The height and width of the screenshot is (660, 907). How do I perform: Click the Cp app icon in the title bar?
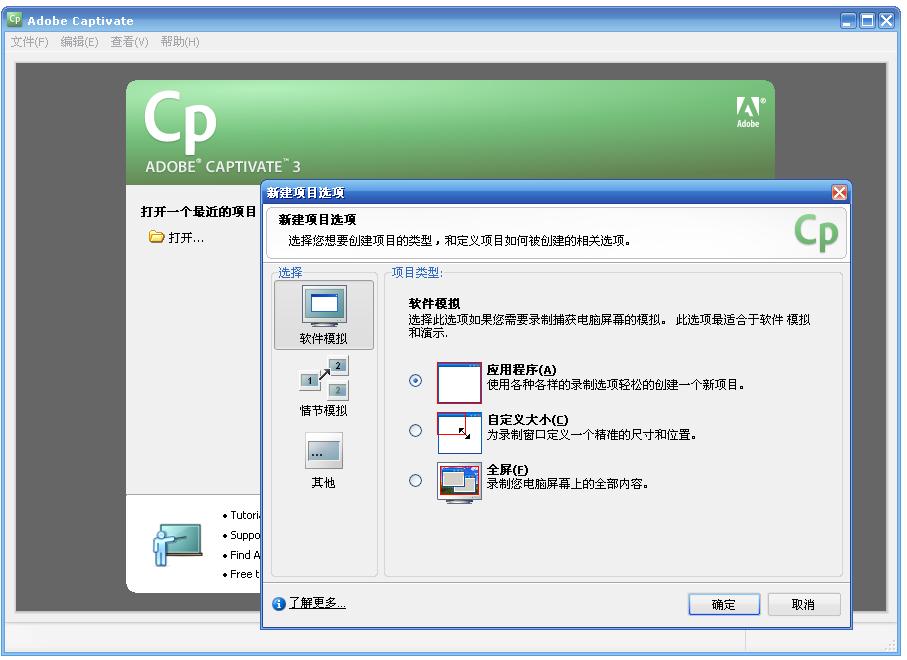coord(14,20)
